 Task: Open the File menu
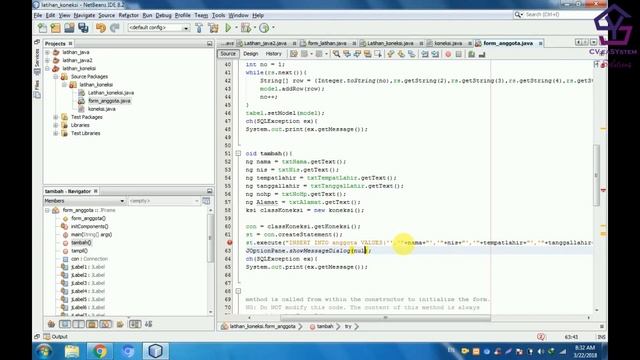(38, 15)
